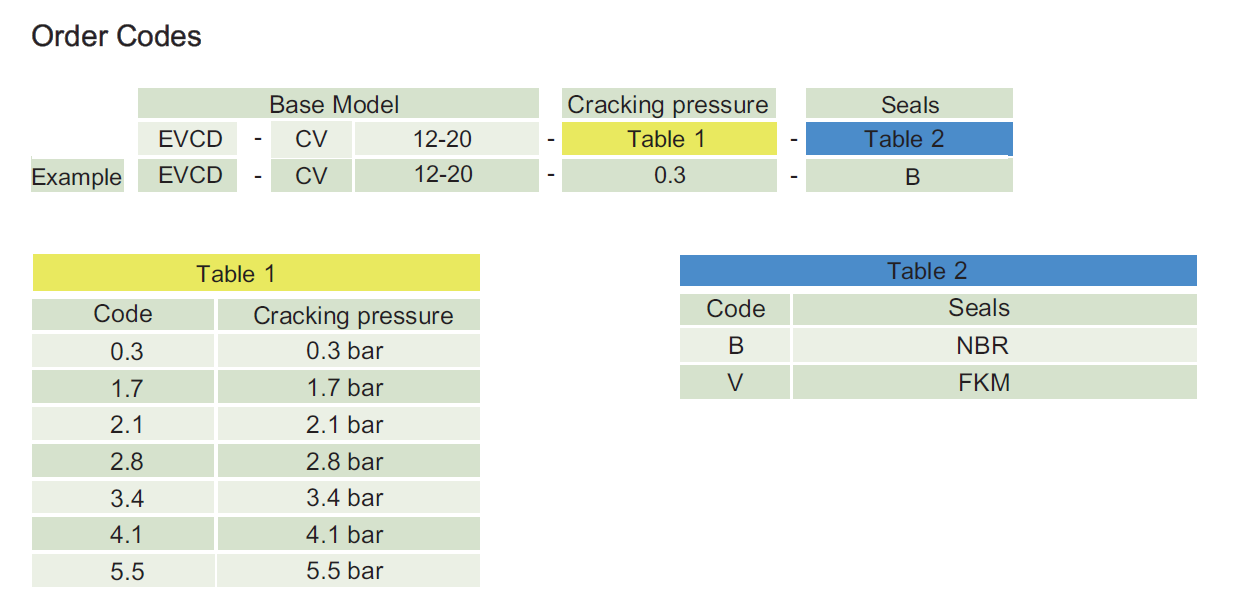The width and height of the screenshot is (1237, 602).
Task: Select the "Example" row label
Action: point(77,177)
